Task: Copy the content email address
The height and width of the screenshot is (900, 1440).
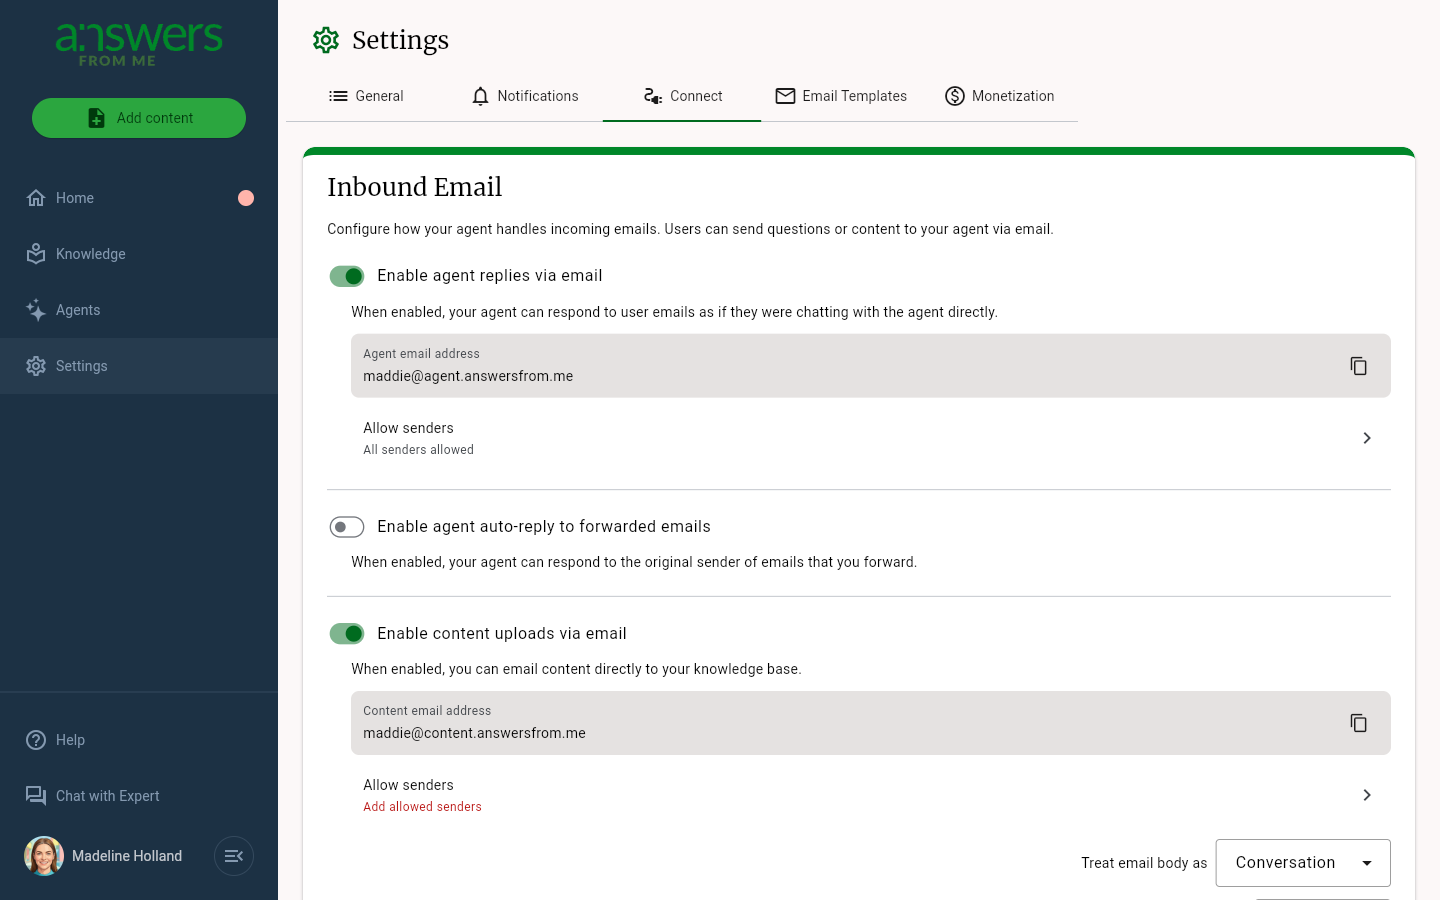Action: pyautogui.click(x=1358, y=723)
